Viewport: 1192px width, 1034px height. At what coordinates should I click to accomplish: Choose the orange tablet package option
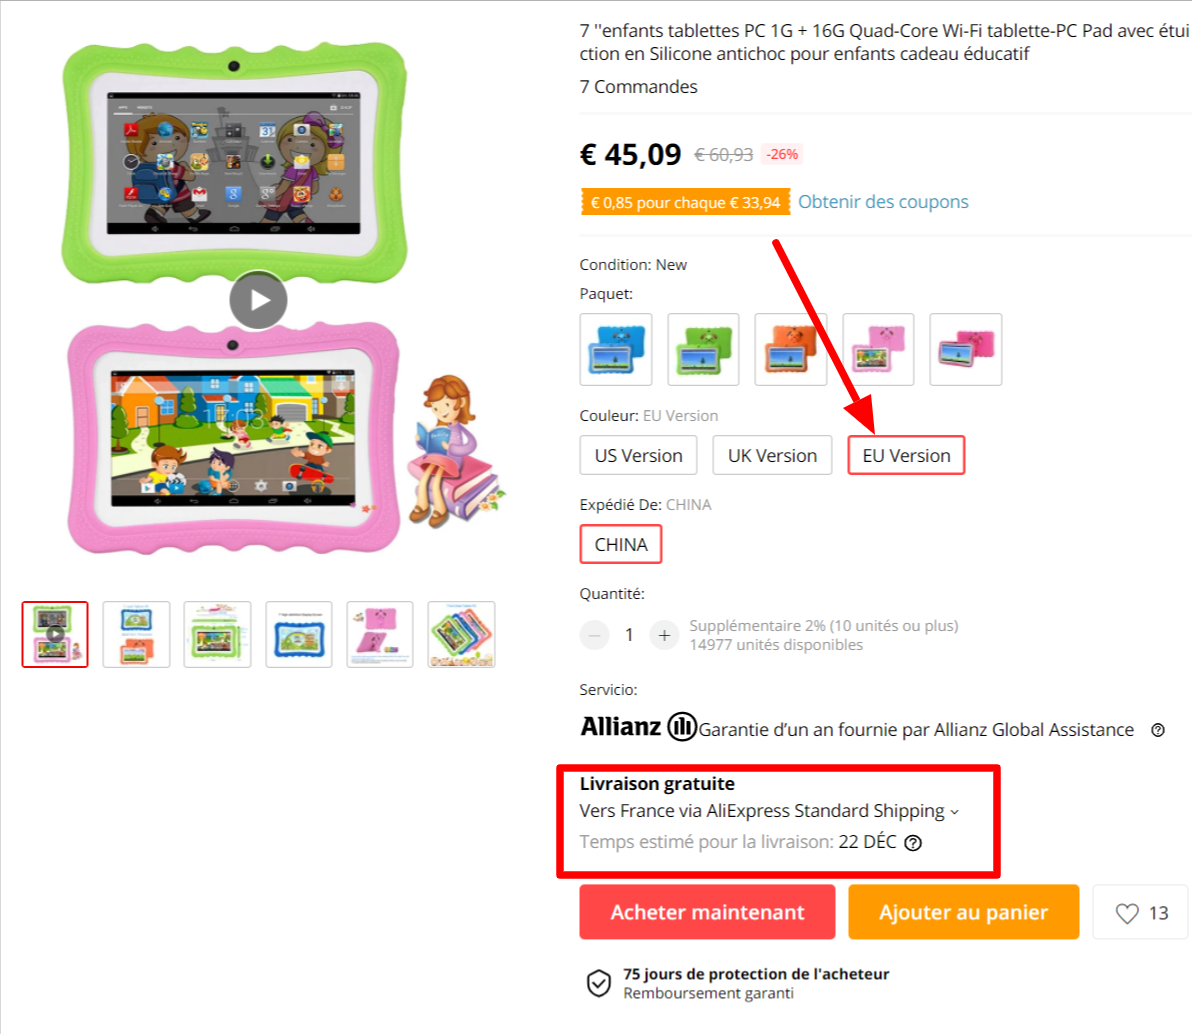(791, 349)
